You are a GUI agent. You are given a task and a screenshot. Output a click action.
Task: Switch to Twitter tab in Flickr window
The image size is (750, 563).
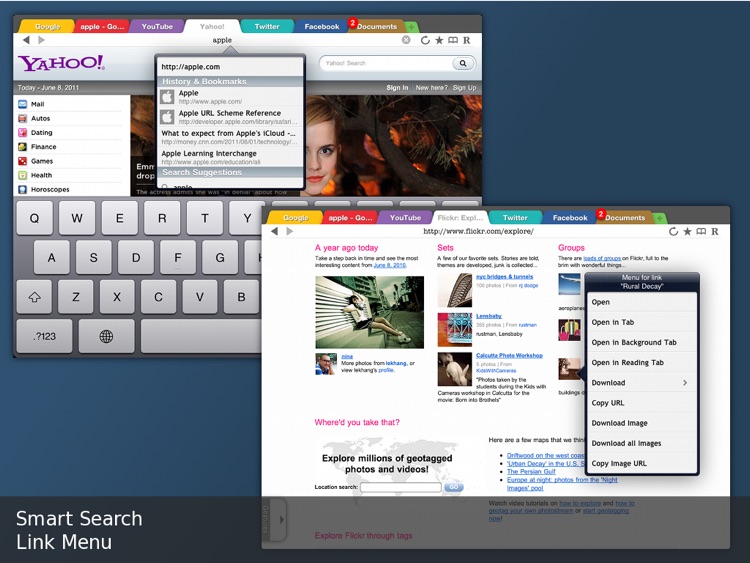click(515, 218)
